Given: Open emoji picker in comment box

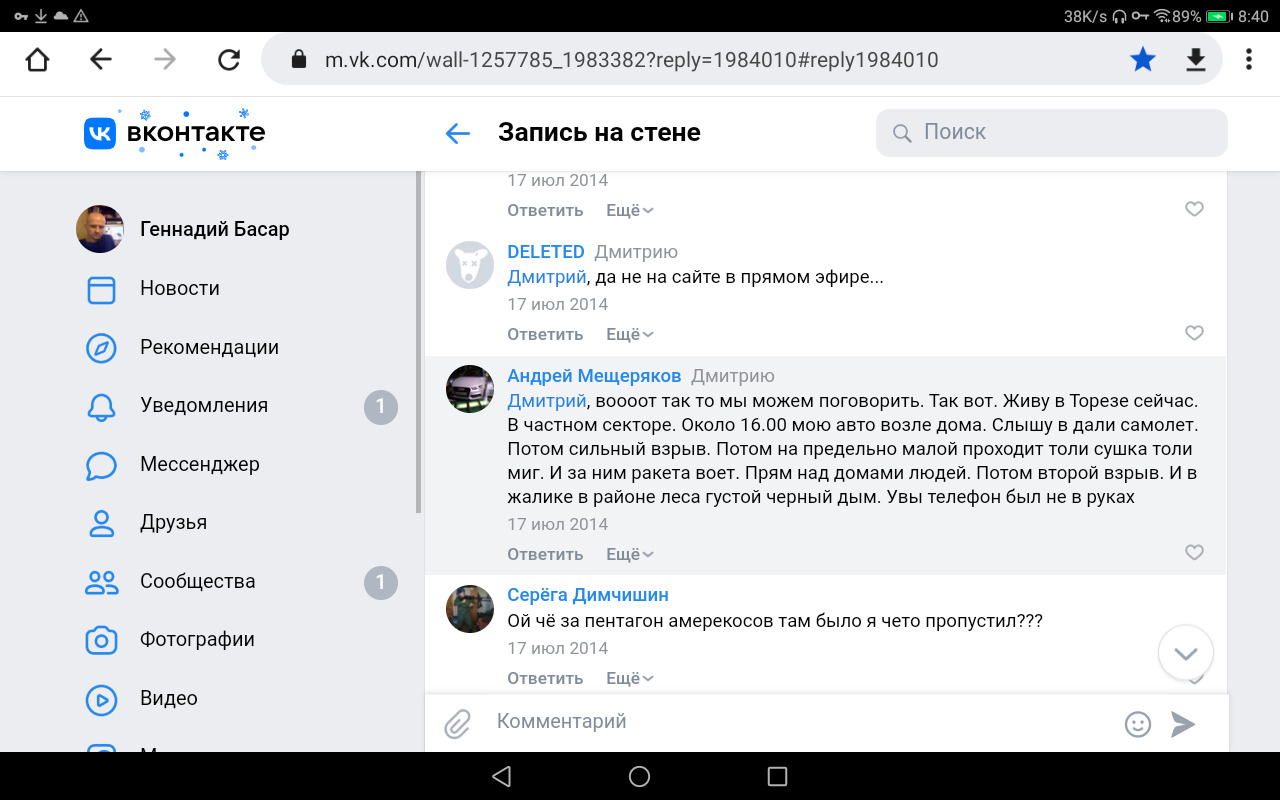Looking at the screenshot, I should pos(1138,724).
